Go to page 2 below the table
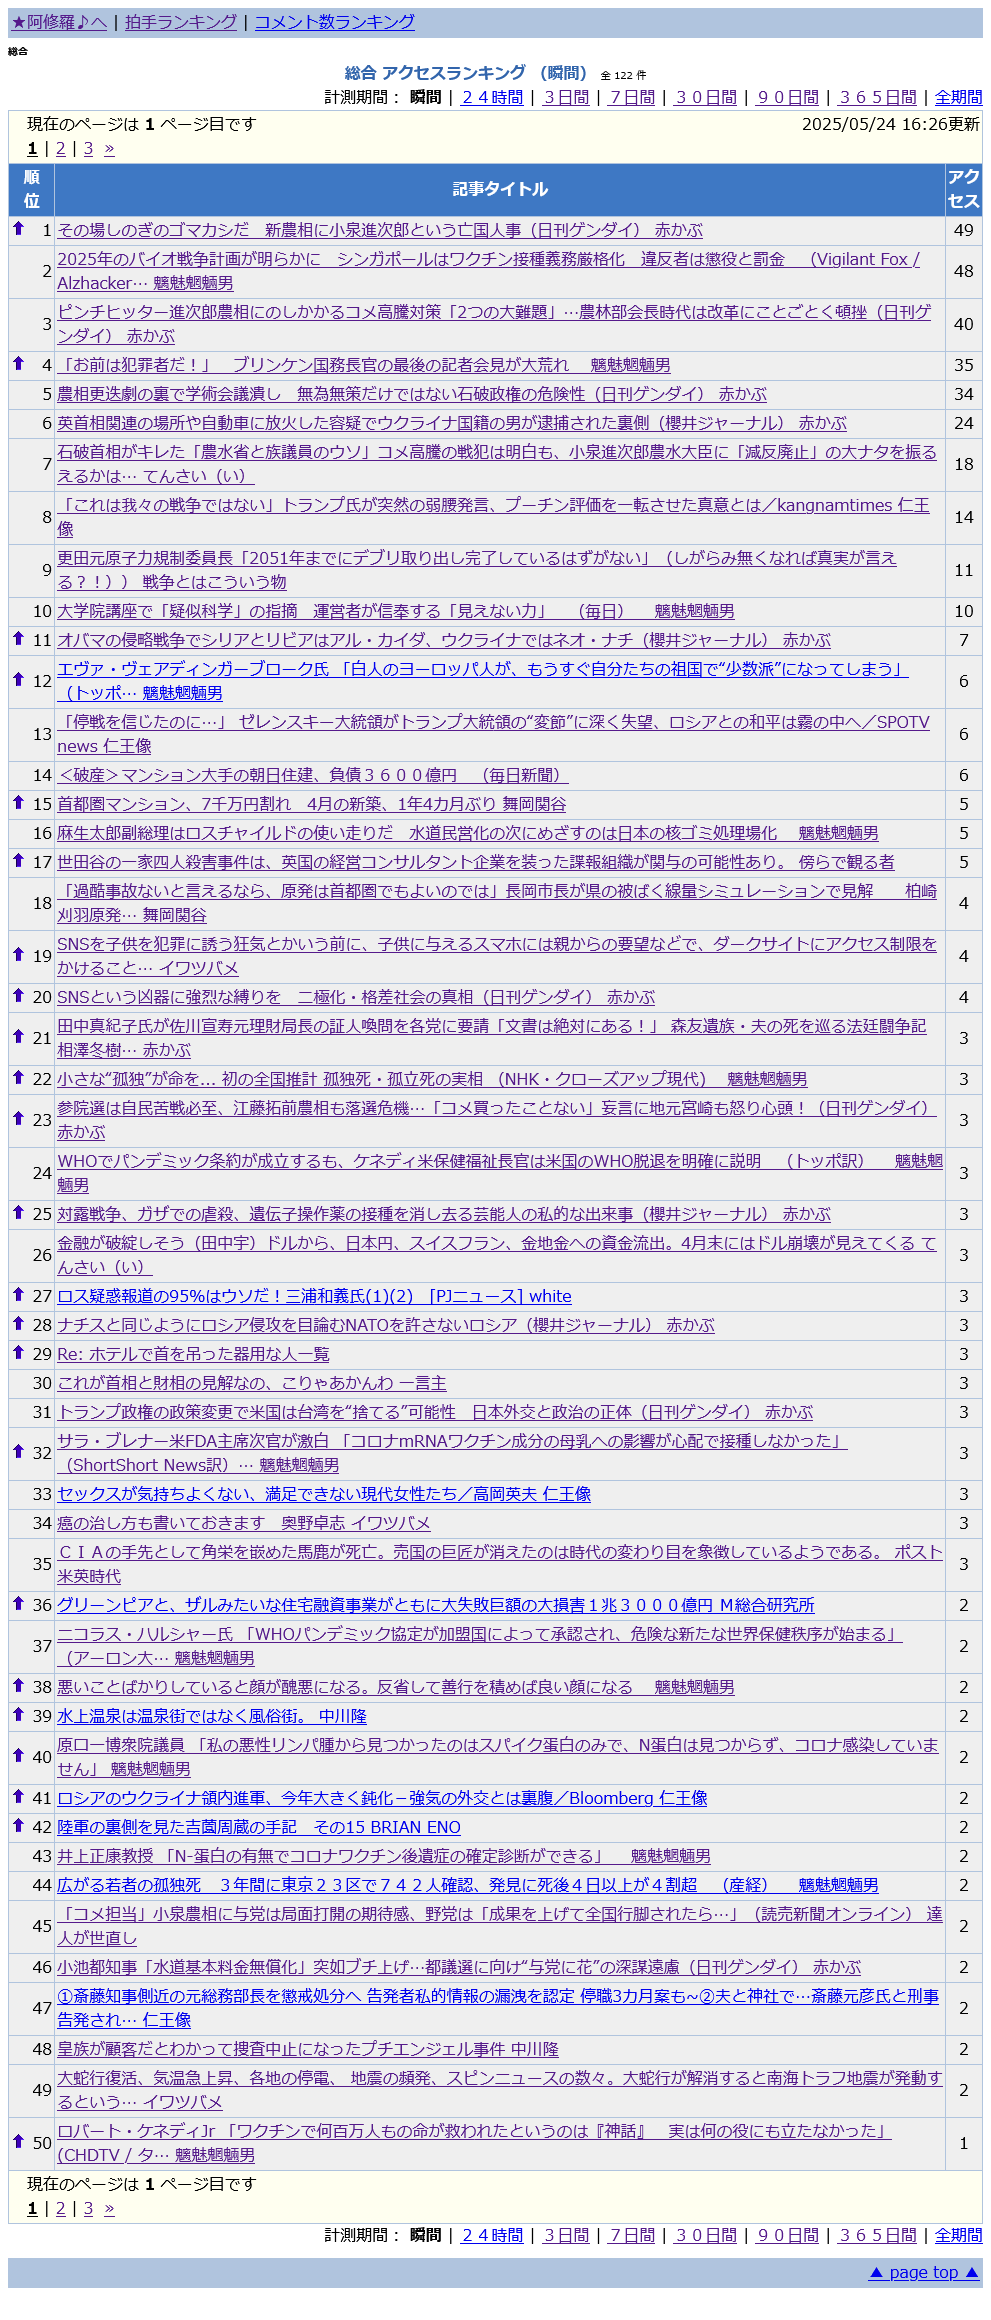 click(60, 2208)
